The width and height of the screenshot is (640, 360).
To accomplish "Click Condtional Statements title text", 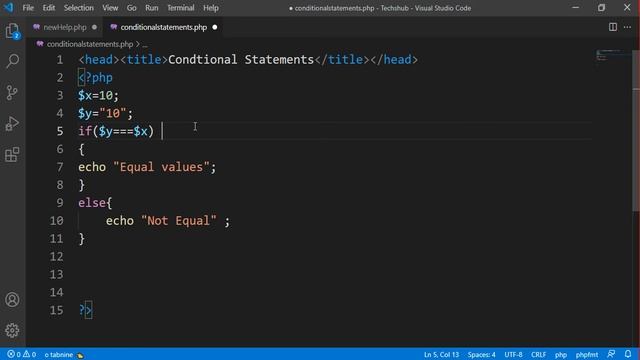I will click(x=241, y=60).
